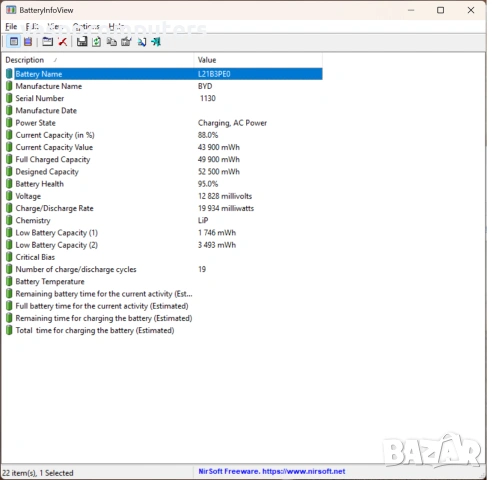Open the Help menu
Image resolution: width=493 pixels, height=480 pixels.
pos(117,27)
